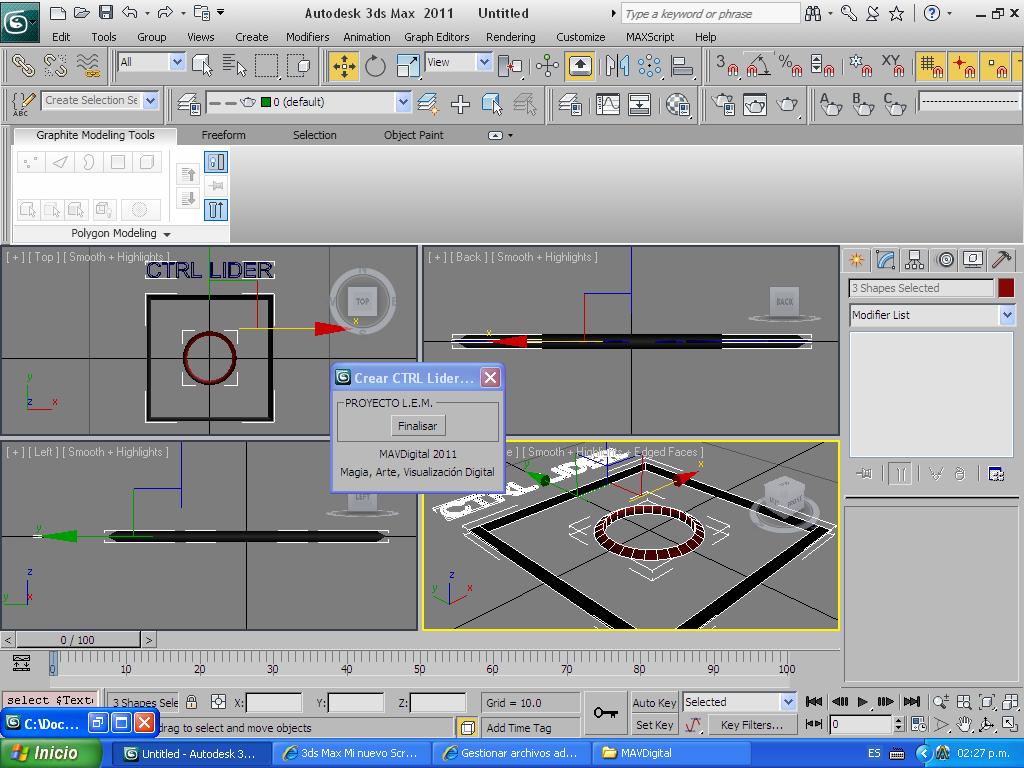Toggle Auto Key mode
The width and height of the screenshot is (1024, 768).
(x=654, y=703)
